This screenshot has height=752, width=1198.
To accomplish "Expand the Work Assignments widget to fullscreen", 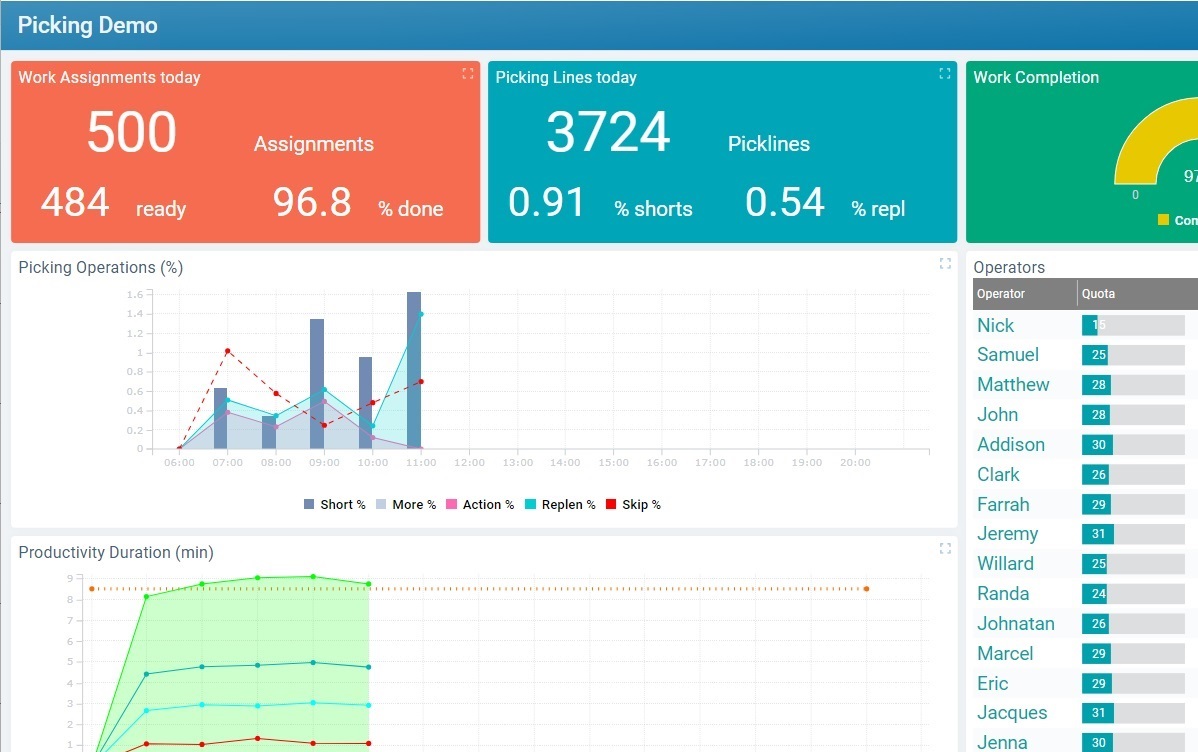I will (467, 73).
